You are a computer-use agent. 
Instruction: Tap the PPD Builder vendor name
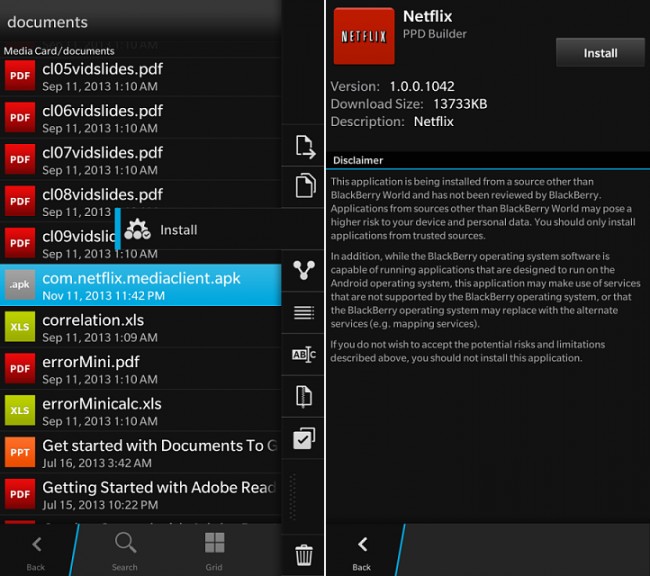pyautogui.click(x=434, y=34)
